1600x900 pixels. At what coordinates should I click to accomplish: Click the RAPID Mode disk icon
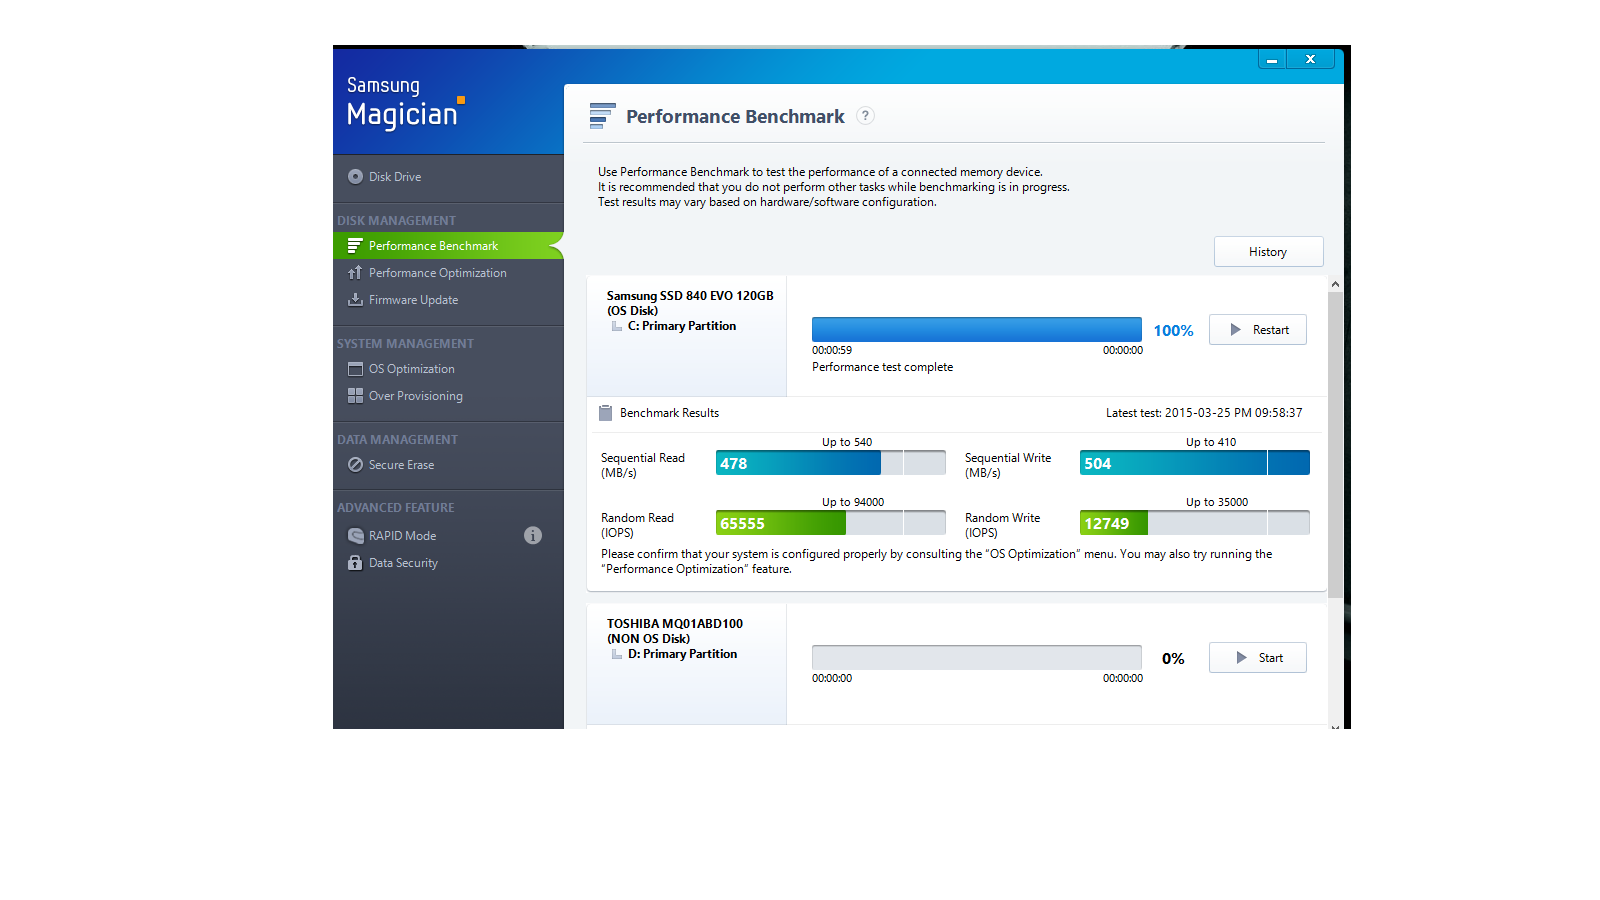(355, 536)
